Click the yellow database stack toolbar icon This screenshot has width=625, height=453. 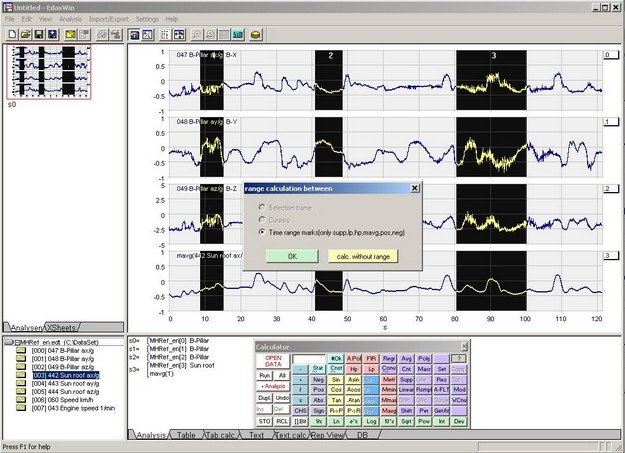(x=257, y=34)
